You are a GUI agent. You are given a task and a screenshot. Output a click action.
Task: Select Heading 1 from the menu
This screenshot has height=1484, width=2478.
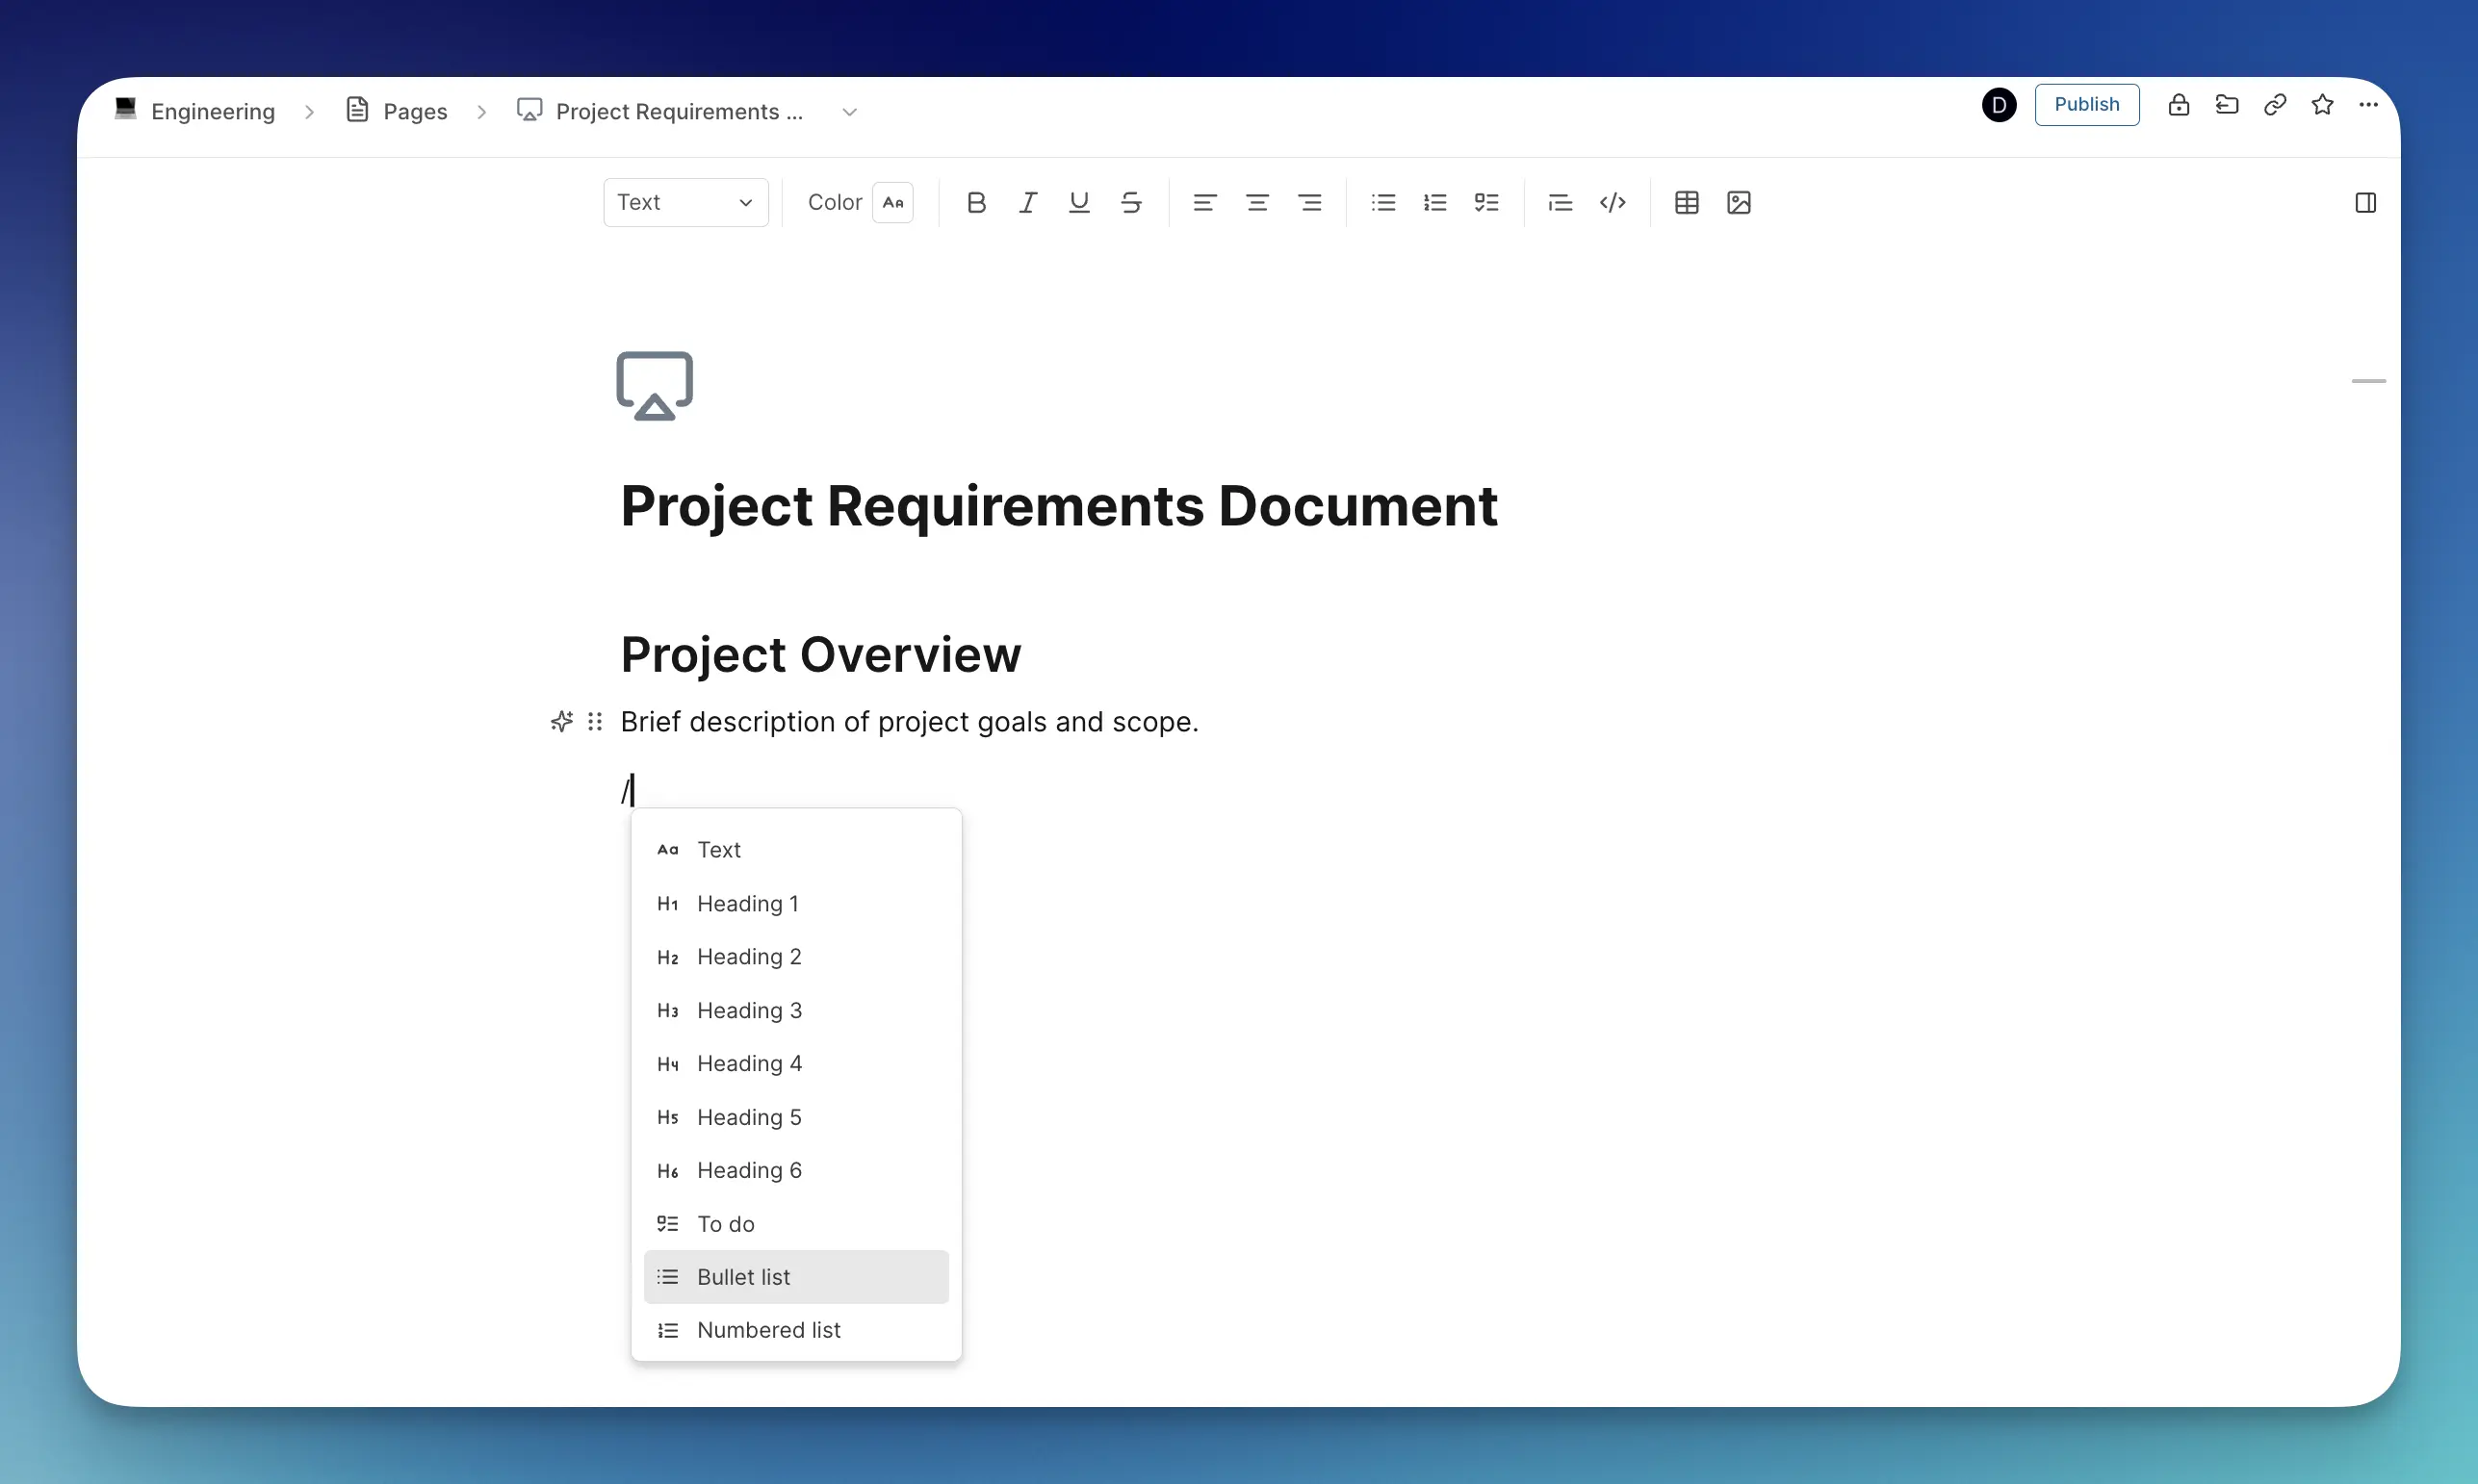click(x=796, y=904)
